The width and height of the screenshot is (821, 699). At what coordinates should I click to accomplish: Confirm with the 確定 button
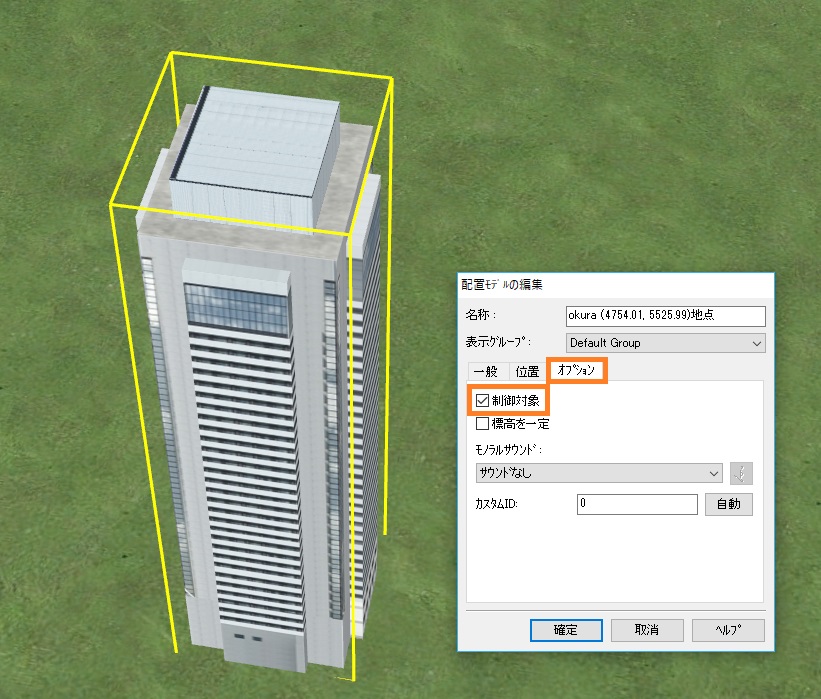566,630
